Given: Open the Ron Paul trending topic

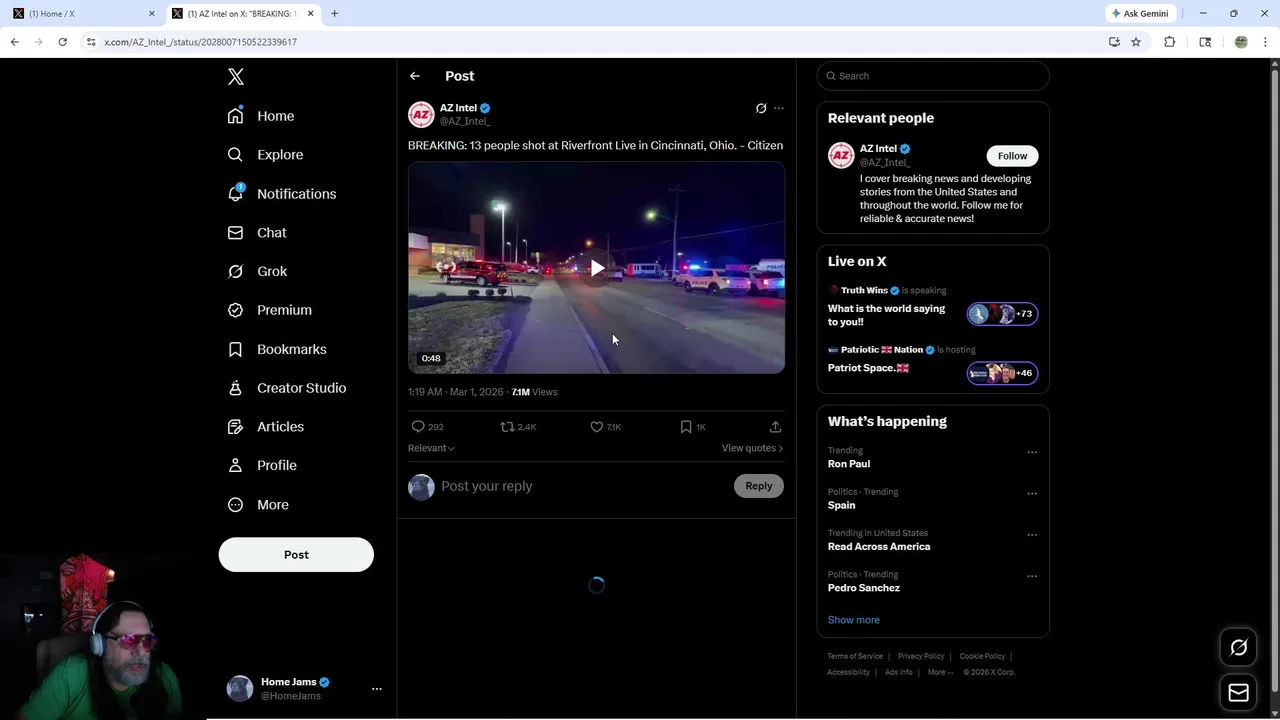Looking at the screenshot, I should point(849,464).
